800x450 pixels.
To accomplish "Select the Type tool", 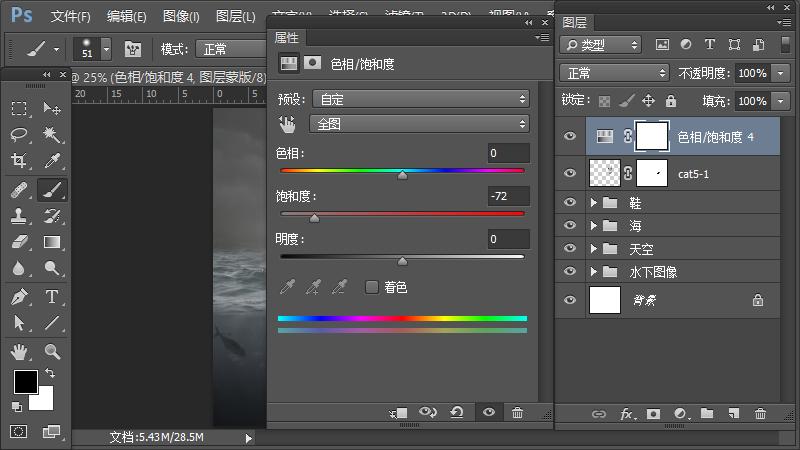I will point(51,297).
